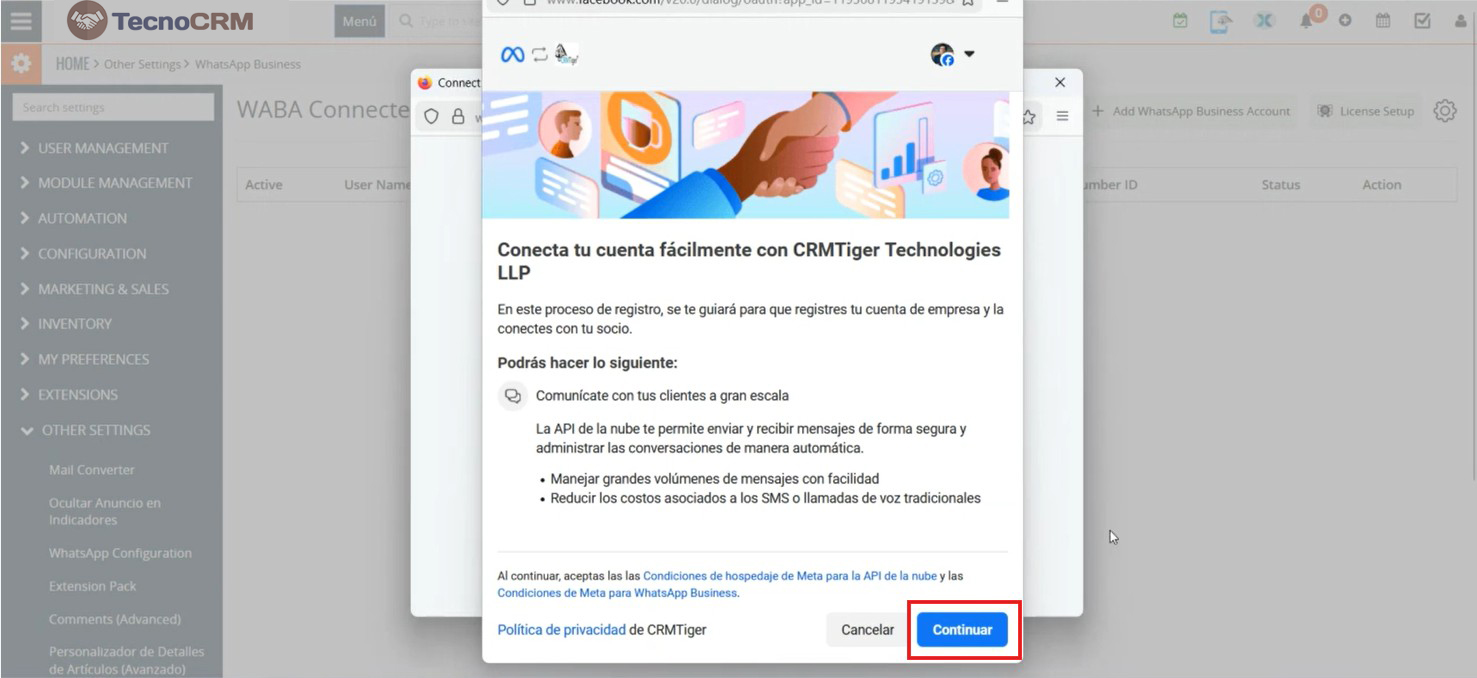Click the quick create plus icon

(x=1345, y=21)
